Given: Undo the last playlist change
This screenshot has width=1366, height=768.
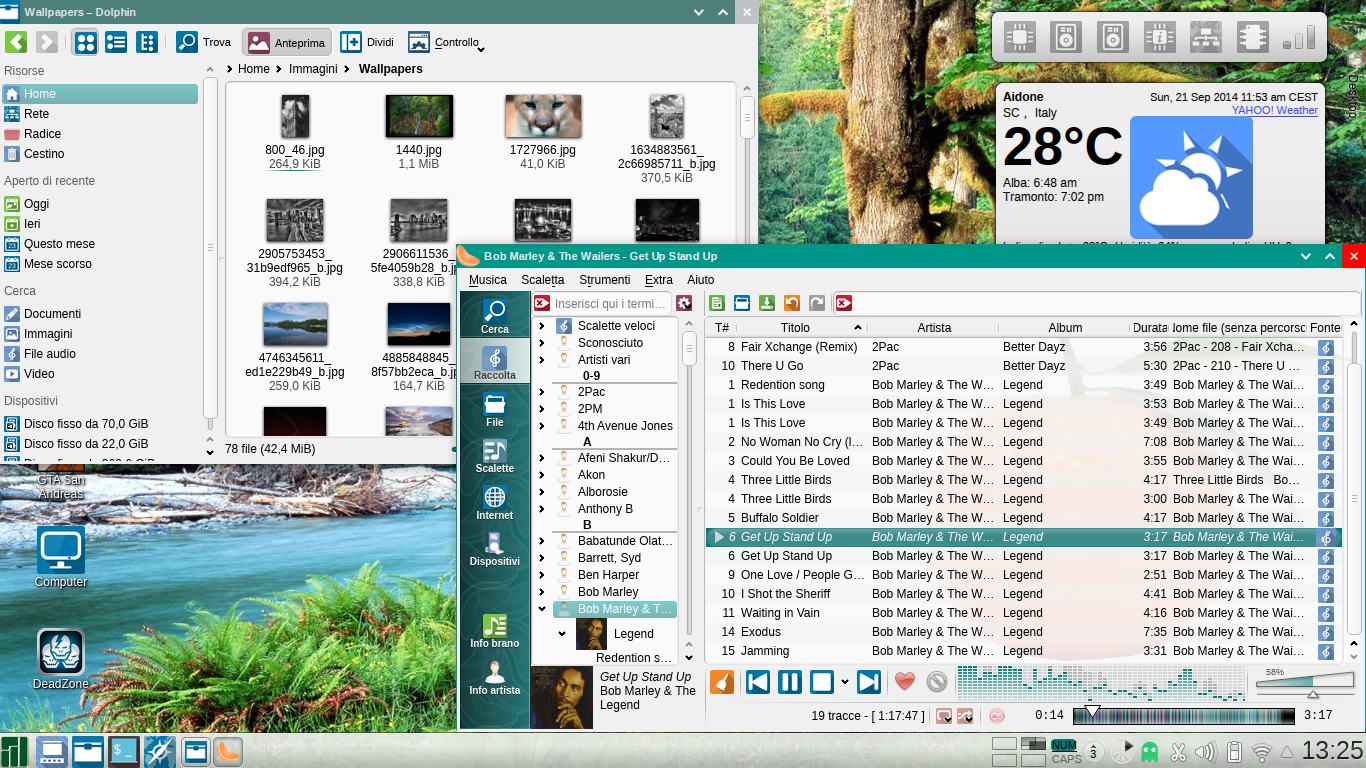Looking at the screenshot, I should [792, 303].
